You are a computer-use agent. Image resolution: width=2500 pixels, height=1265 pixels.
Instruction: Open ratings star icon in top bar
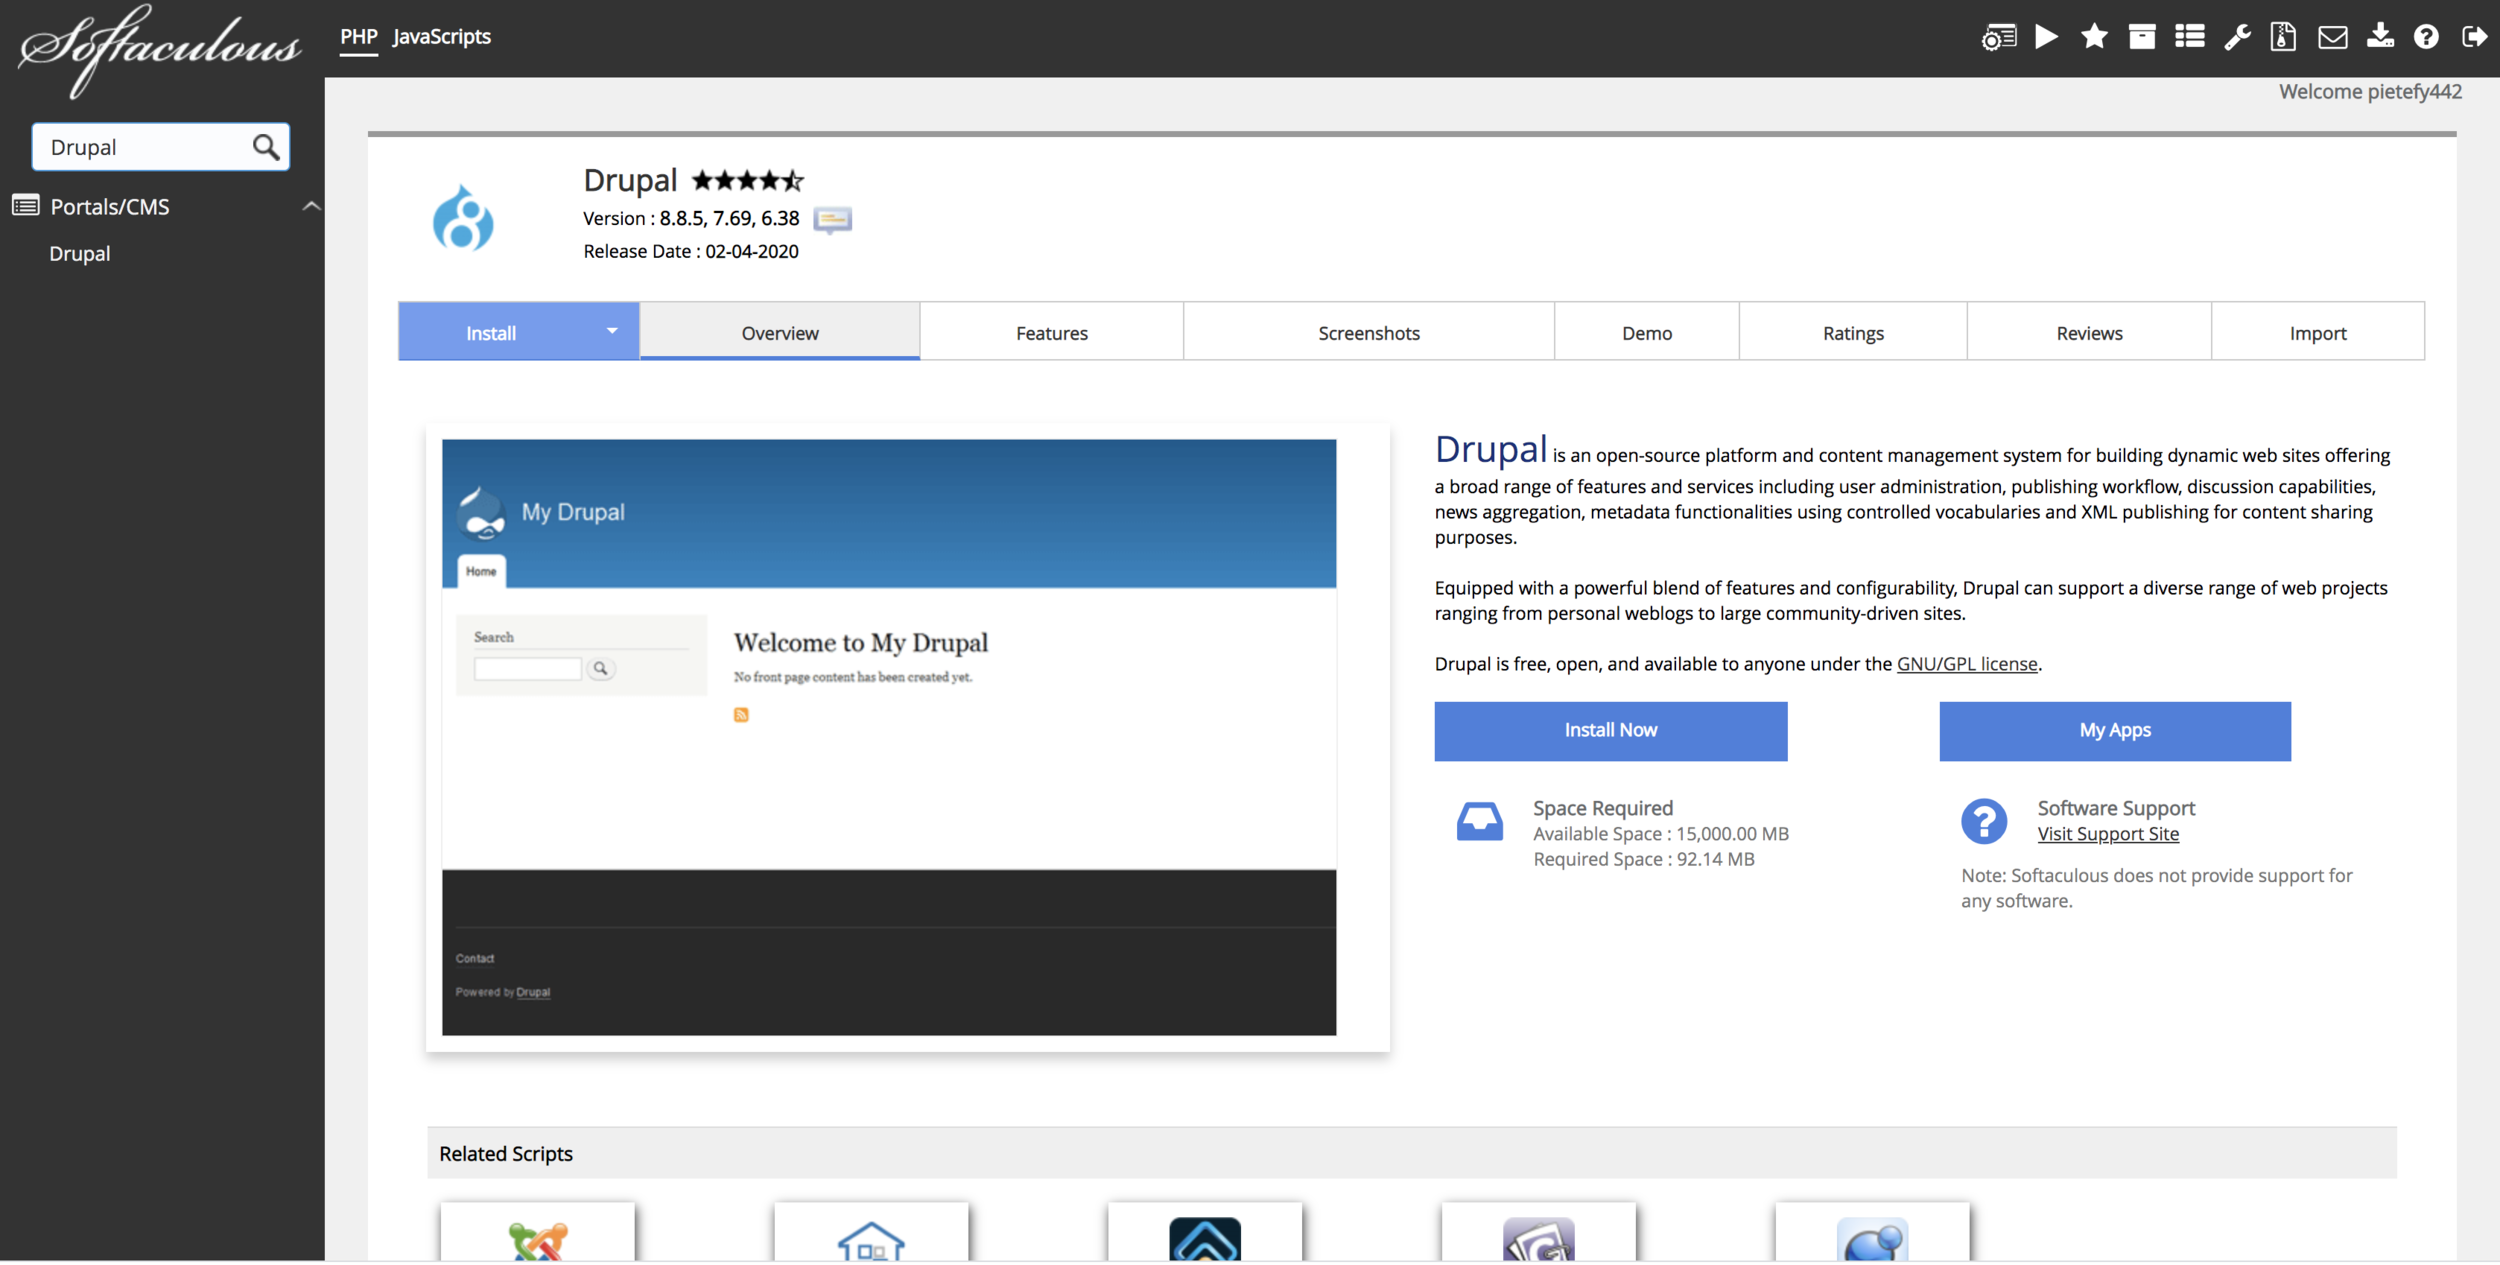(x=2094, y=38)
